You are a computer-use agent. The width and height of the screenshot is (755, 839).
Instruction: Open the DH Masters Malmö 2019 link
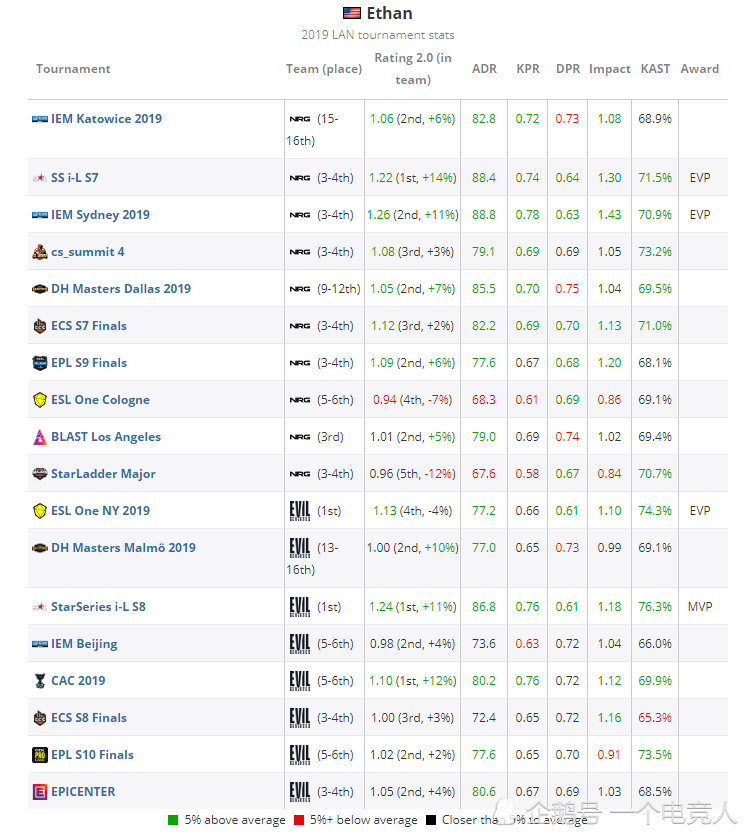click(123, 548)
